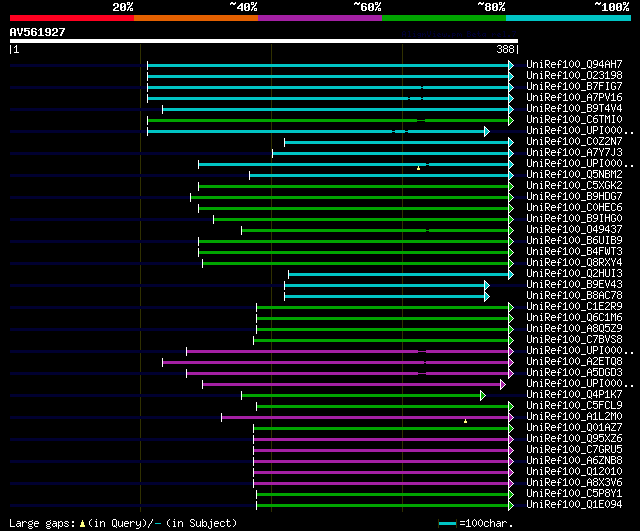
Task: Click the purple alignment bar for A2ETQ8
Action: pos(336,362)
